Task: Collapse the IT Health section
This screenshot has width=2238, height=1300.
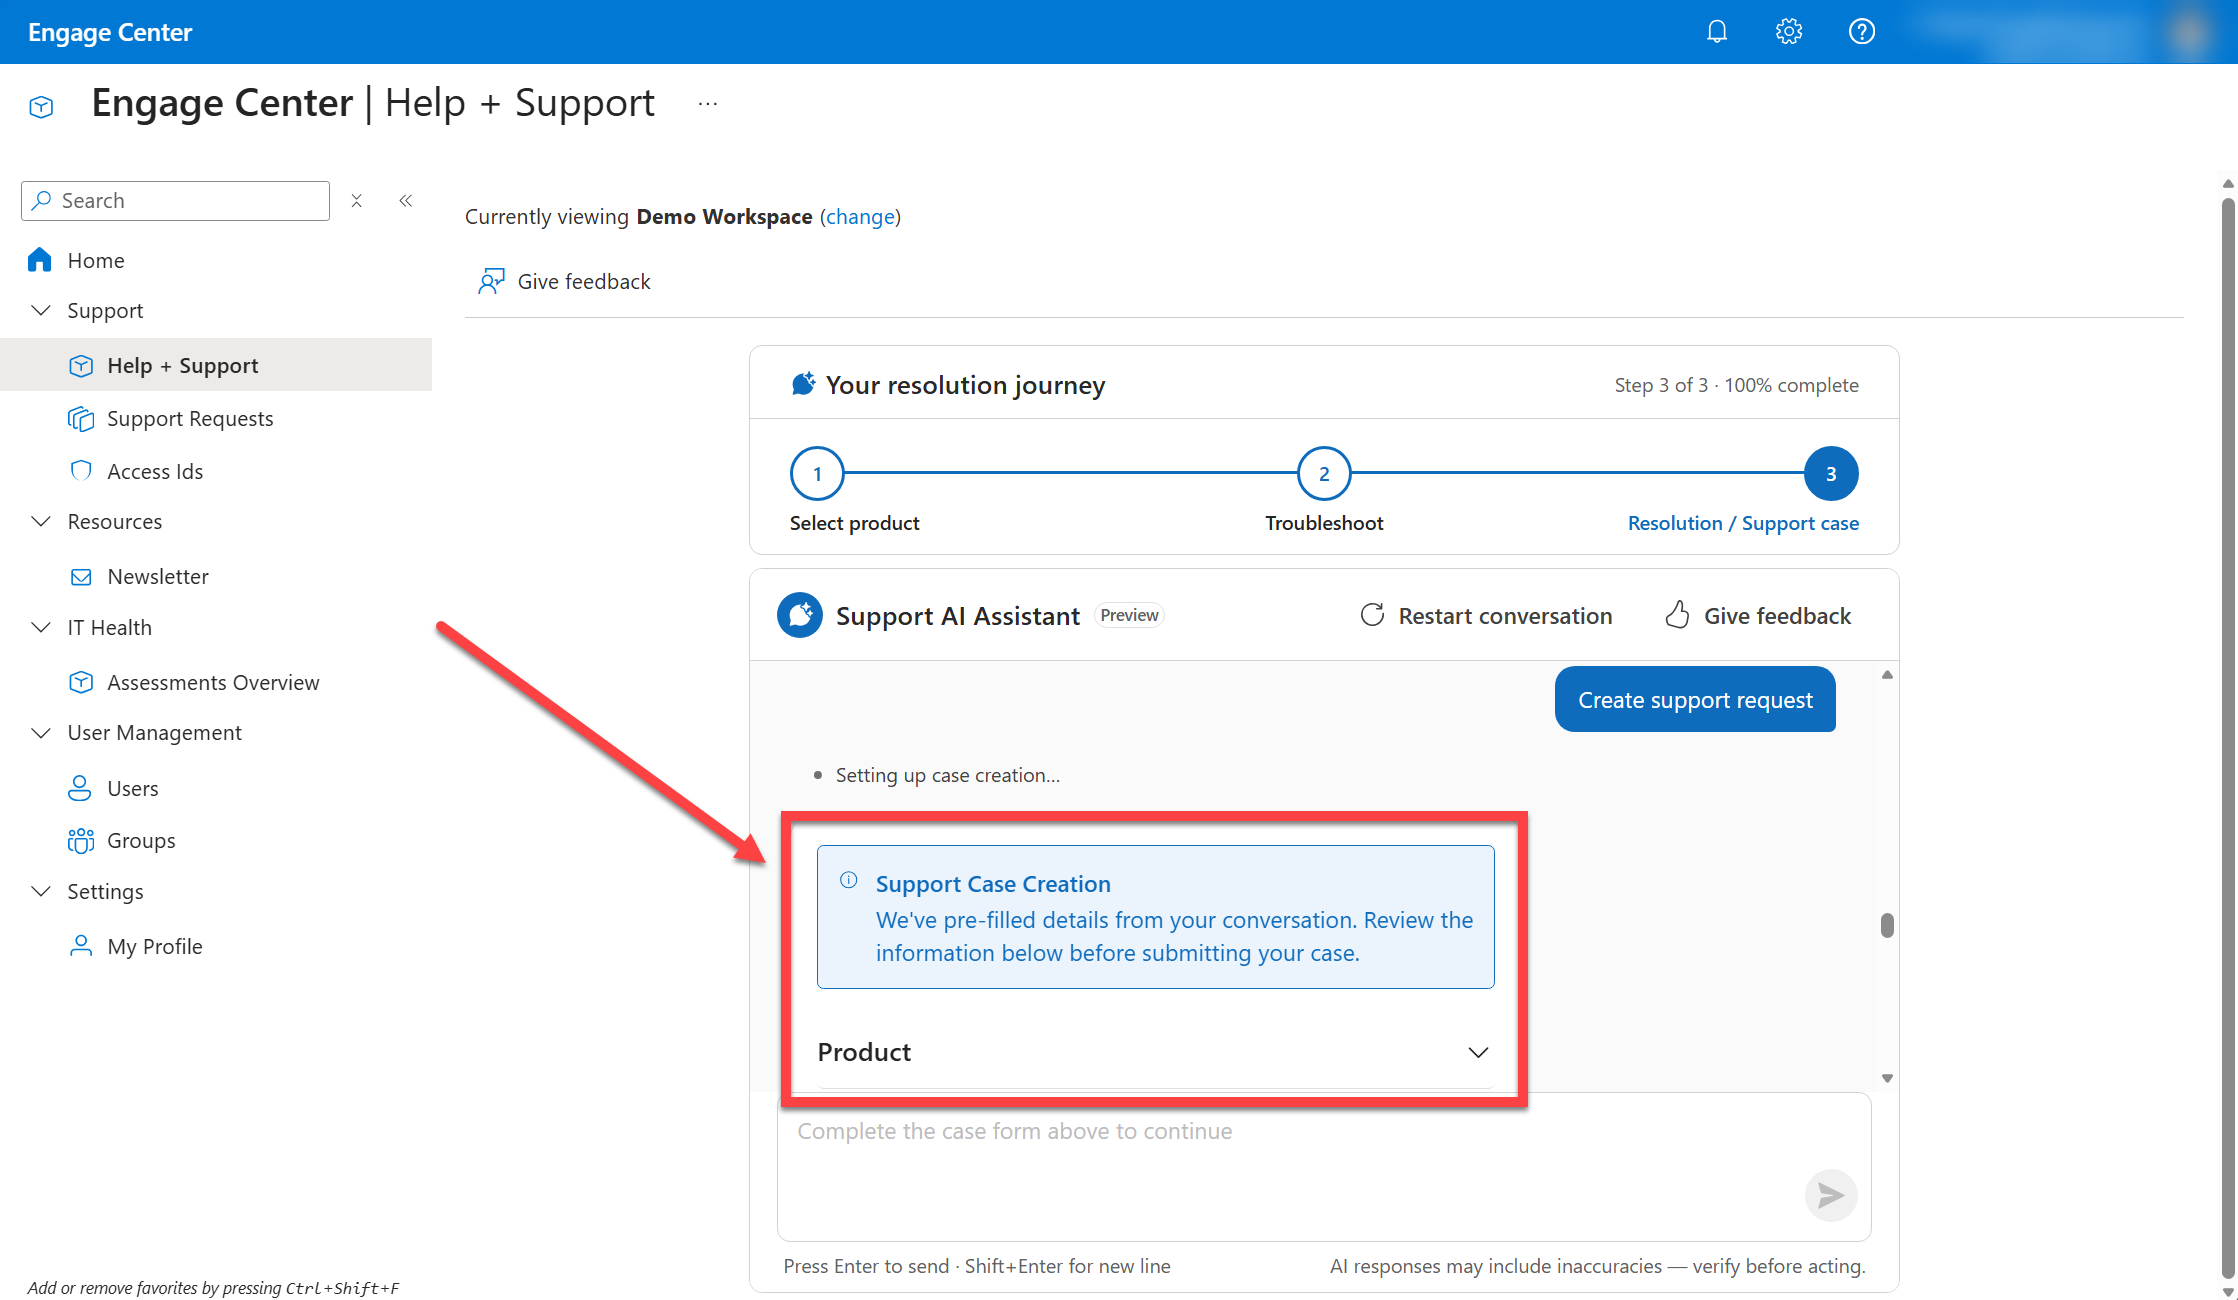Action: [x=41, y=628]
